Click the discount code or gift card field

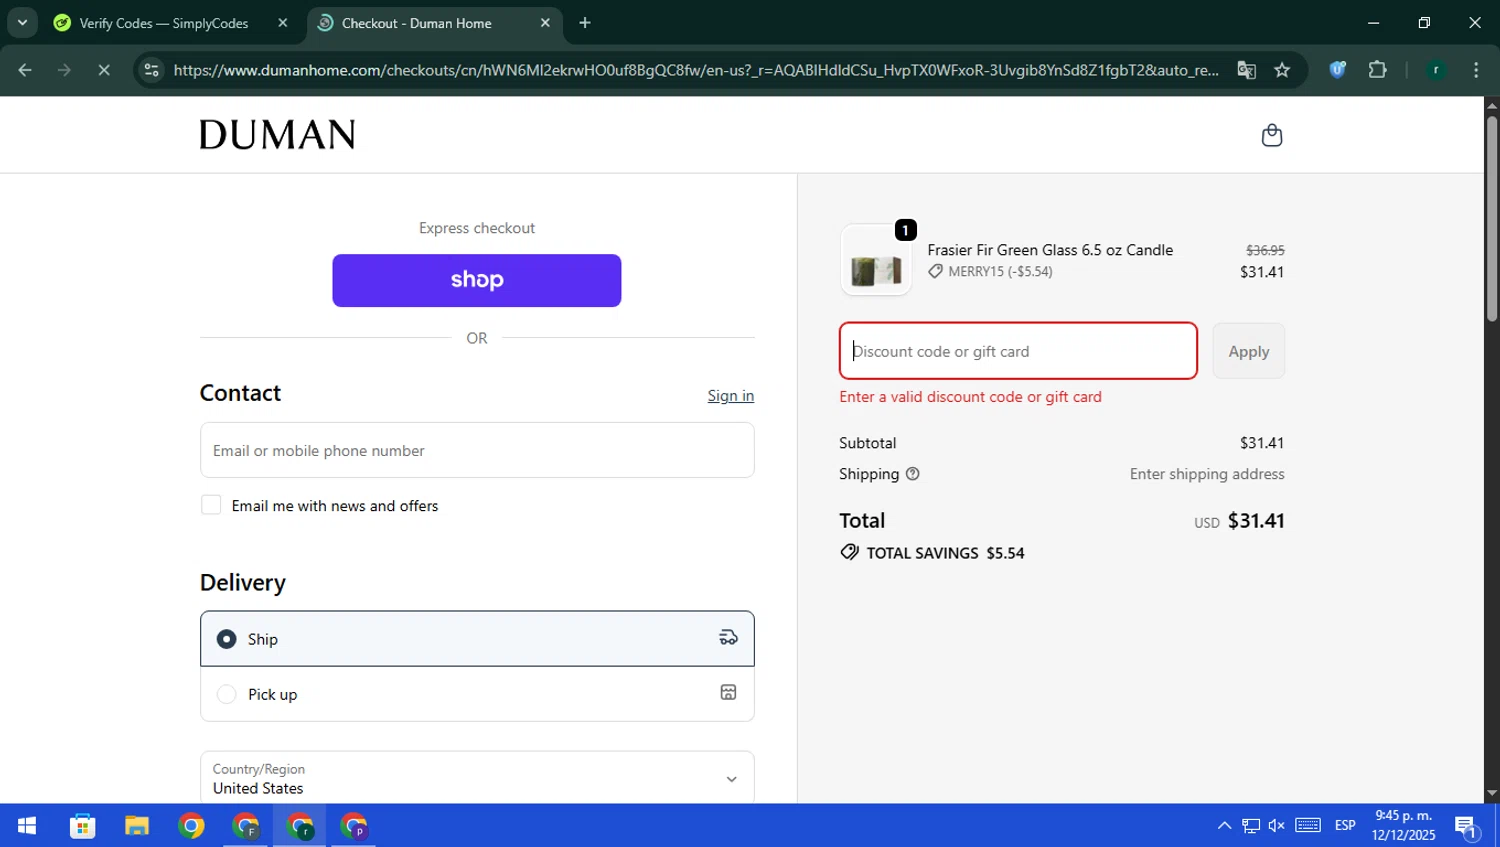[1018, 351]
